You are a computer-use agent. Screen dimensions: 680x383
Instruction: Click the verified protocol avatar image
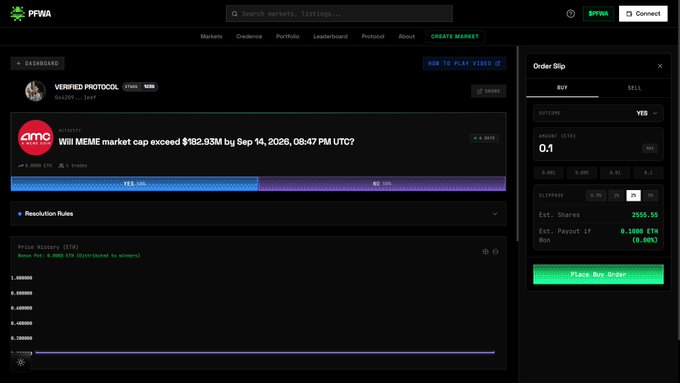(35, 91)
